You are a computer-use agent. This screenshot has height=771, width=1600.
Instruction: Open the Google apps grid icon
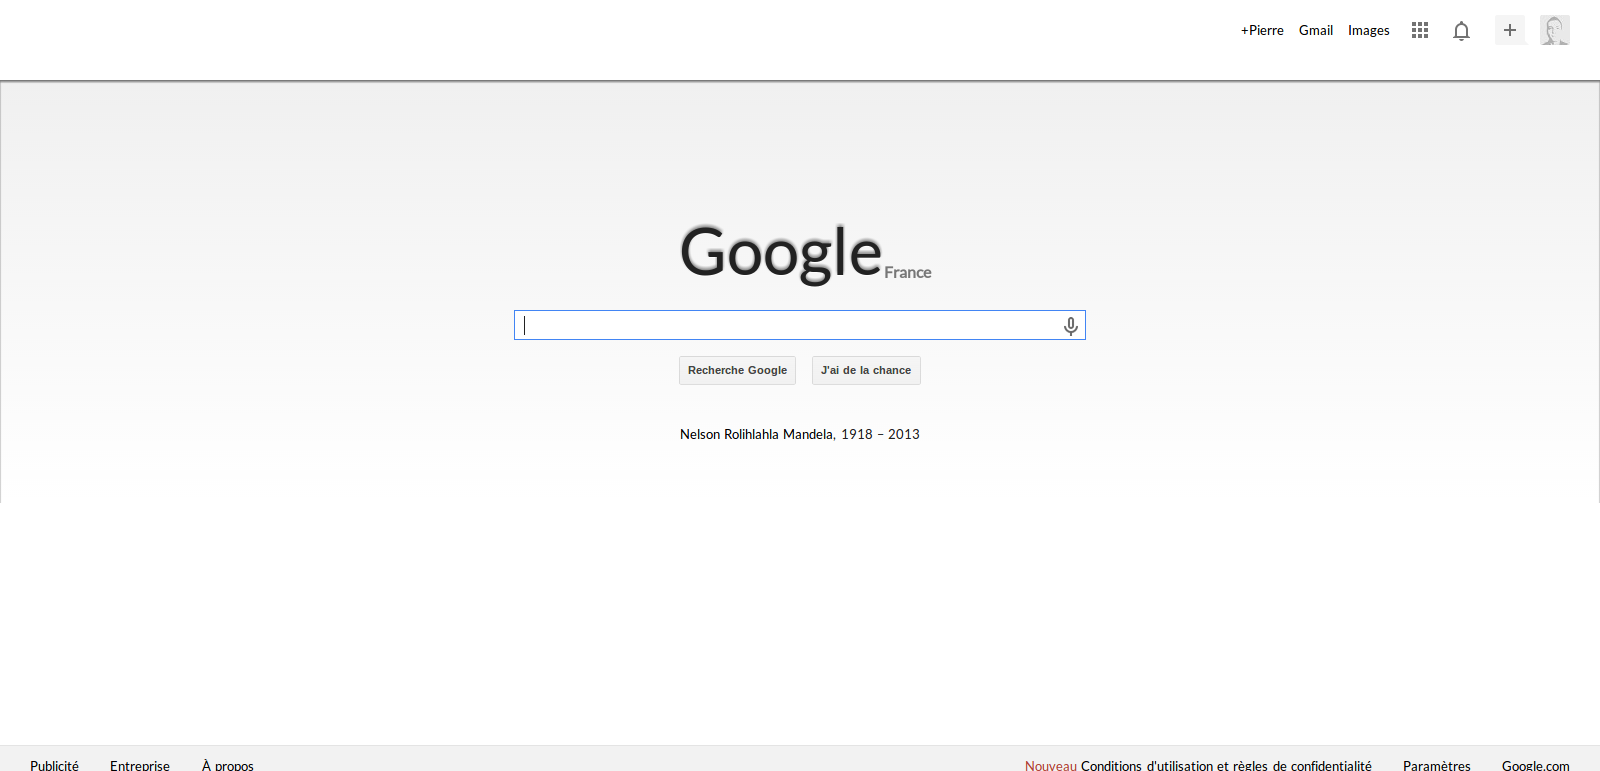click(x=1420, y=30)
